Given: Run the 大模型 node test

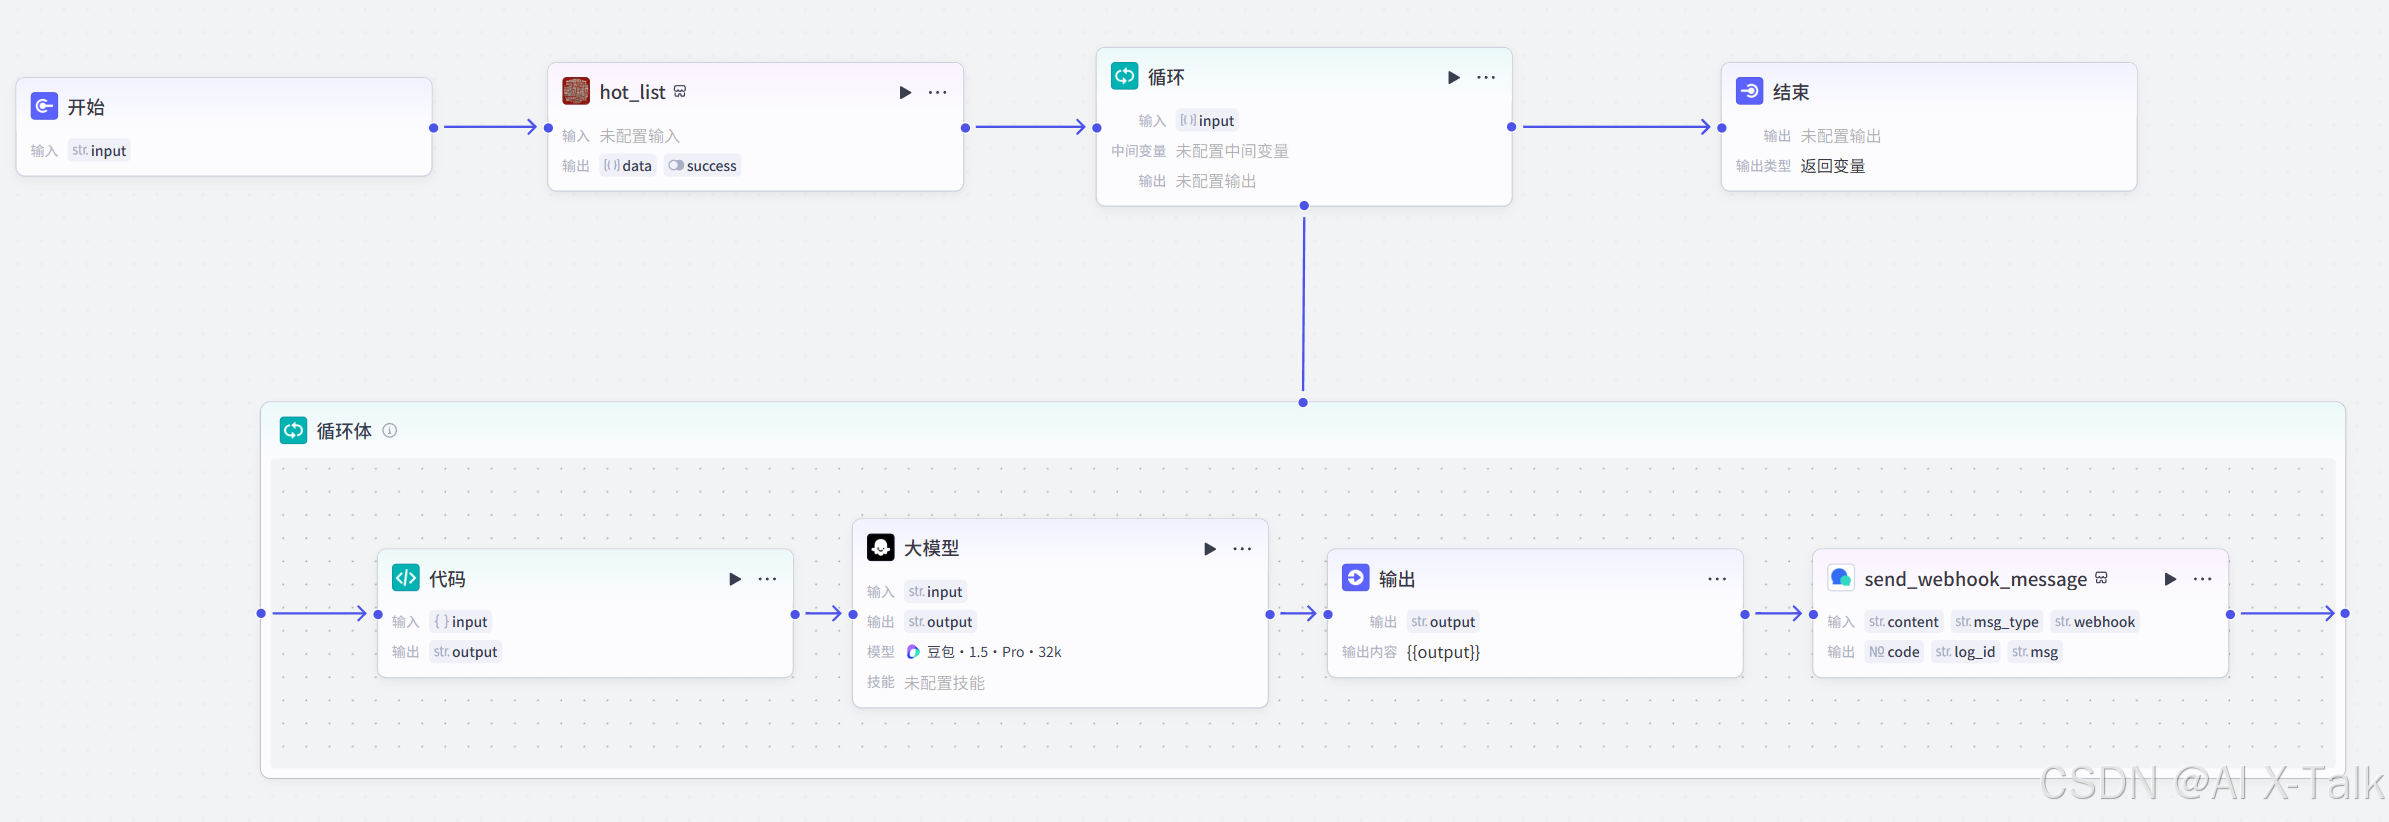Looking at the screenshot, I should [x=1210, y=549].
